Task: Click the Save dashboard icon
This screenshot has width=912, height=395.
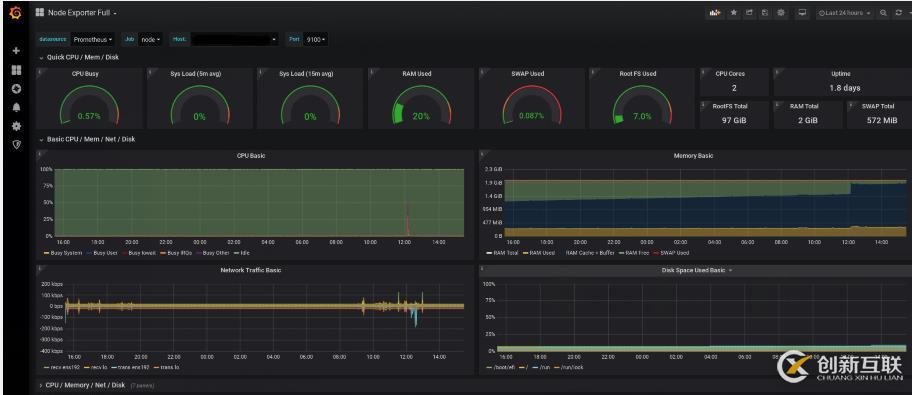Action: coord(765,13)
